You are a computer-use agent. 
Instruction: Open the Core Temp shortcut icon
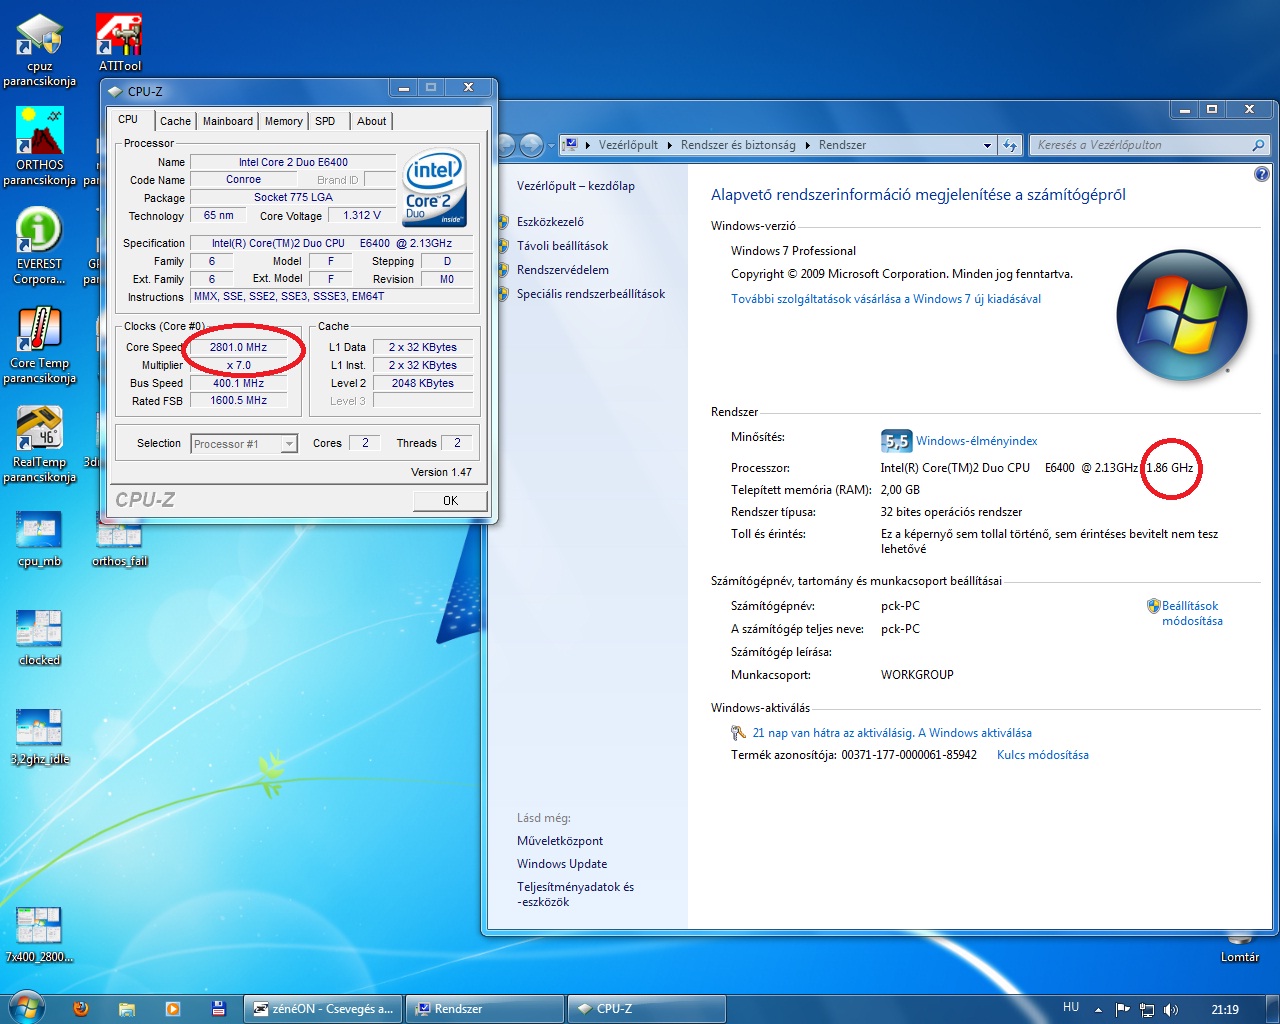[40, 345]
